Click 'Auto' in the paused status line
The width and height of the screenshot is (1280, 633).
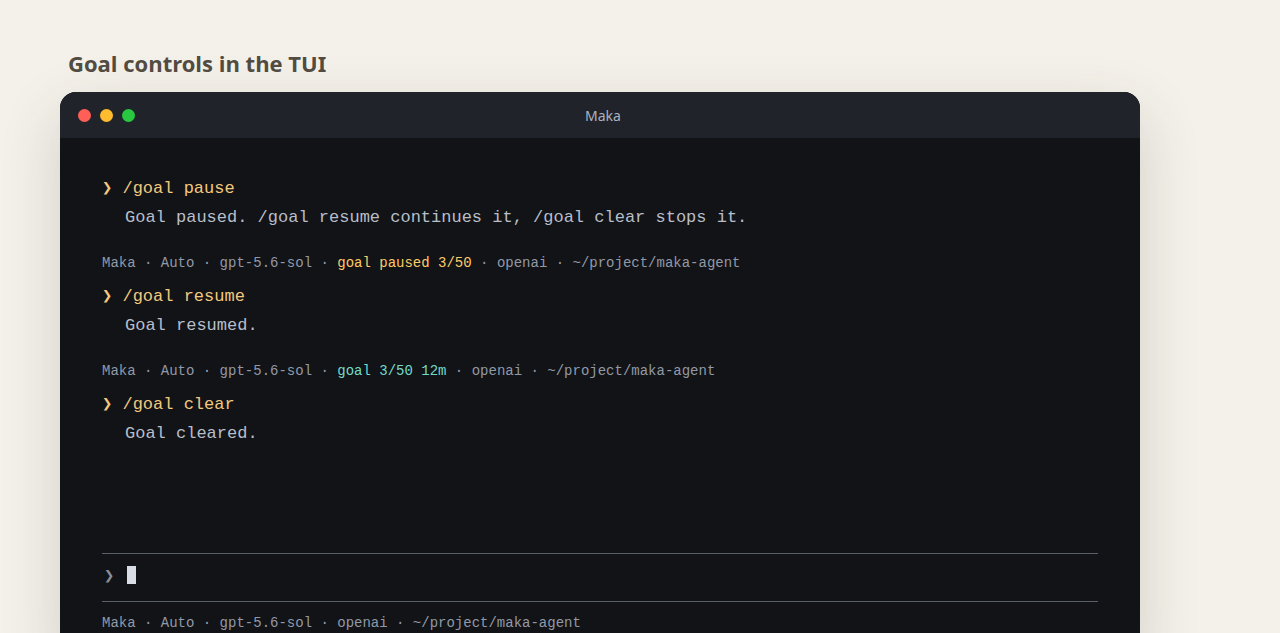178,263
